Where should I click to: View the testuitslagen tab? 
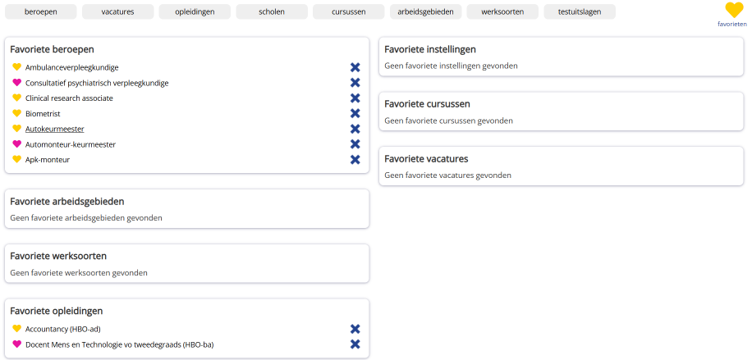[x=580, y=12]
